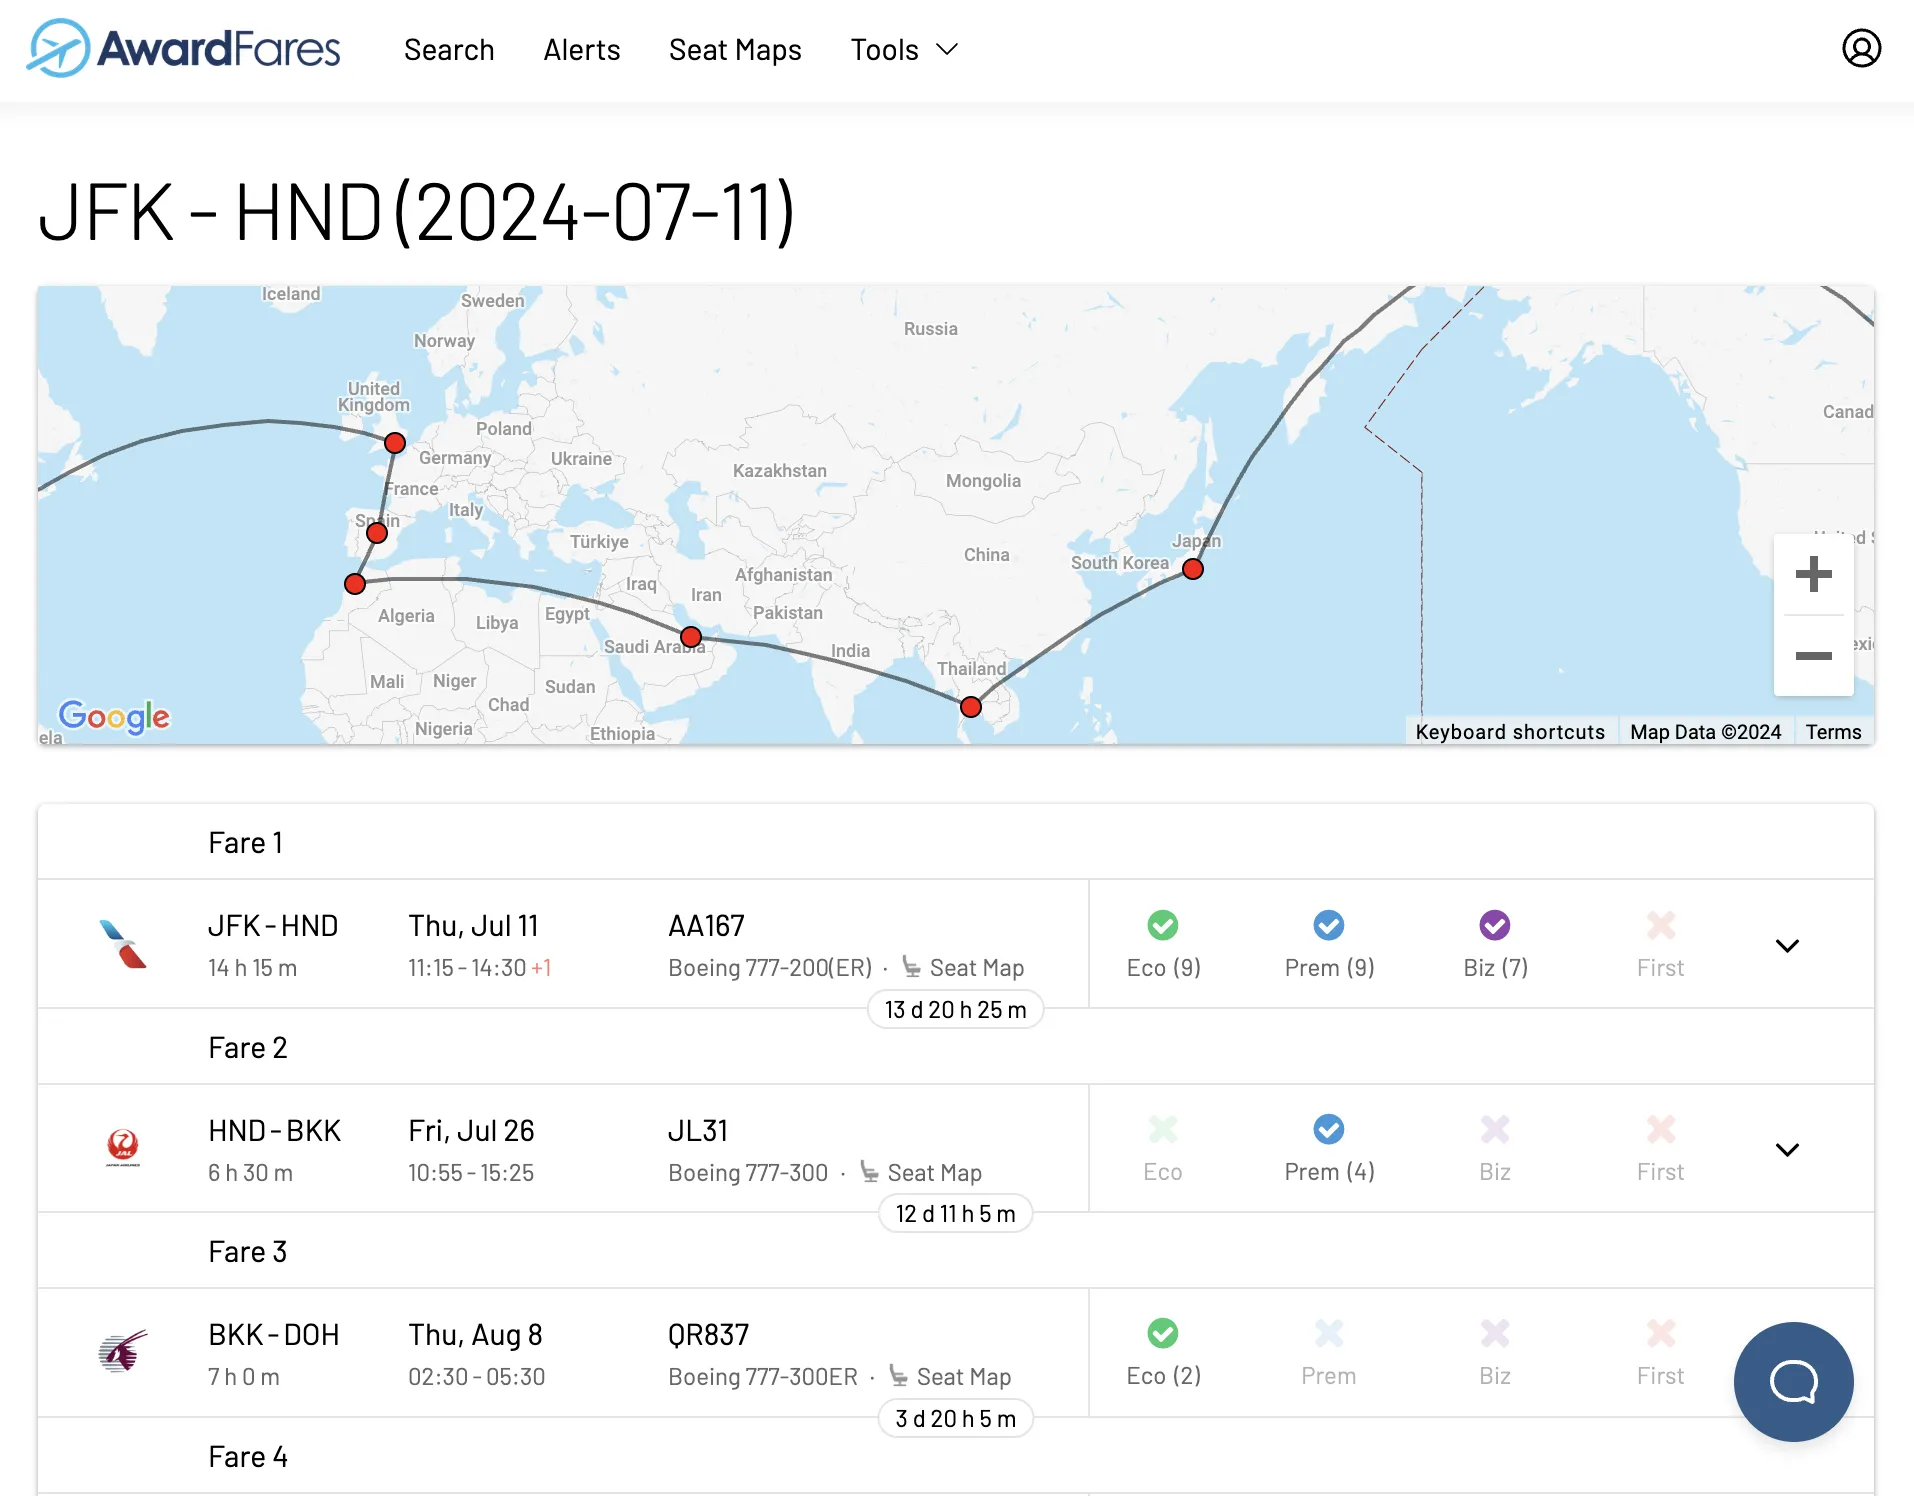Click the Google logo on the map
Viewport: 1914px width, 1496px height.
coord(114,716)
